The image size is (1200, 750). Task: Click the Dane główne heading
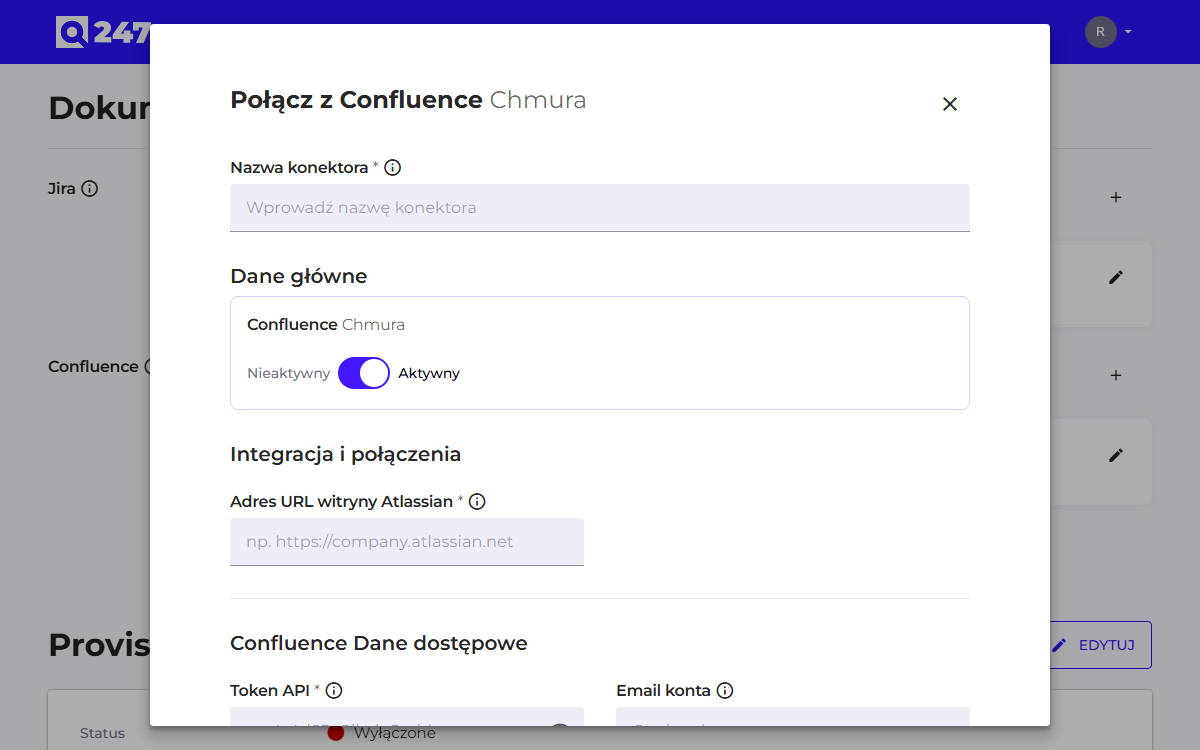[x=298, y=276]
